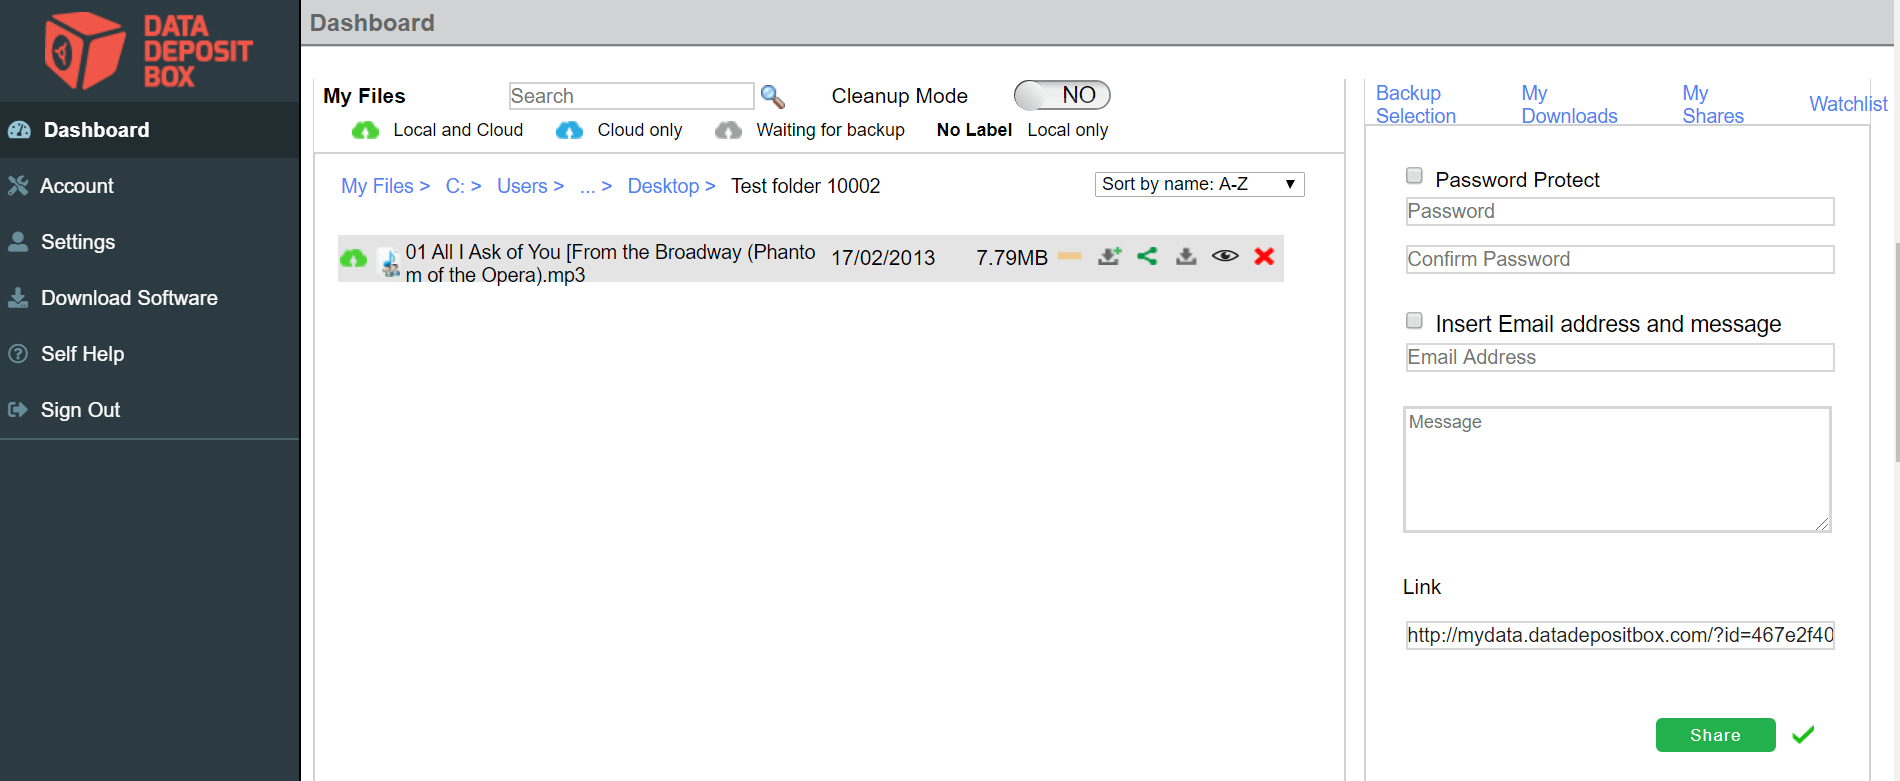Check Insert Email address and message
1900x781 pixels.
click(x=1414, y=321)
